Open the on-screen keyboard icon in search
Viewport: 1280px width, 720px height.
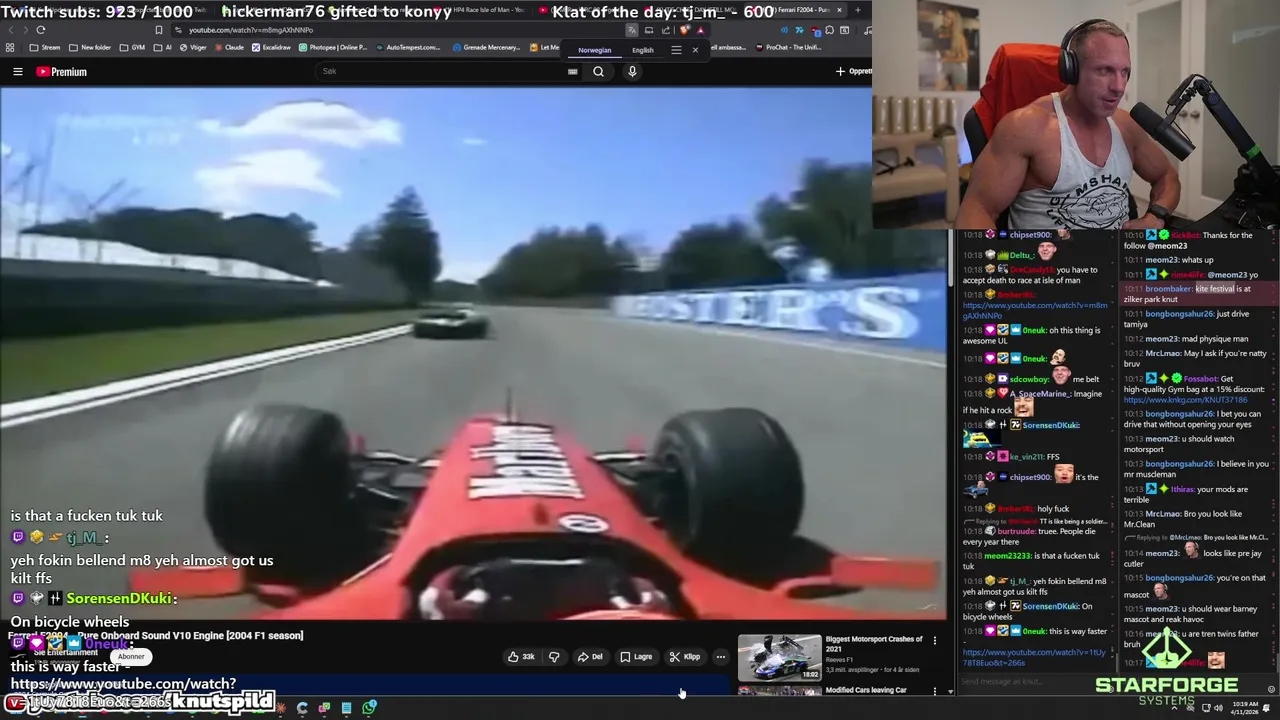(572, 72)
